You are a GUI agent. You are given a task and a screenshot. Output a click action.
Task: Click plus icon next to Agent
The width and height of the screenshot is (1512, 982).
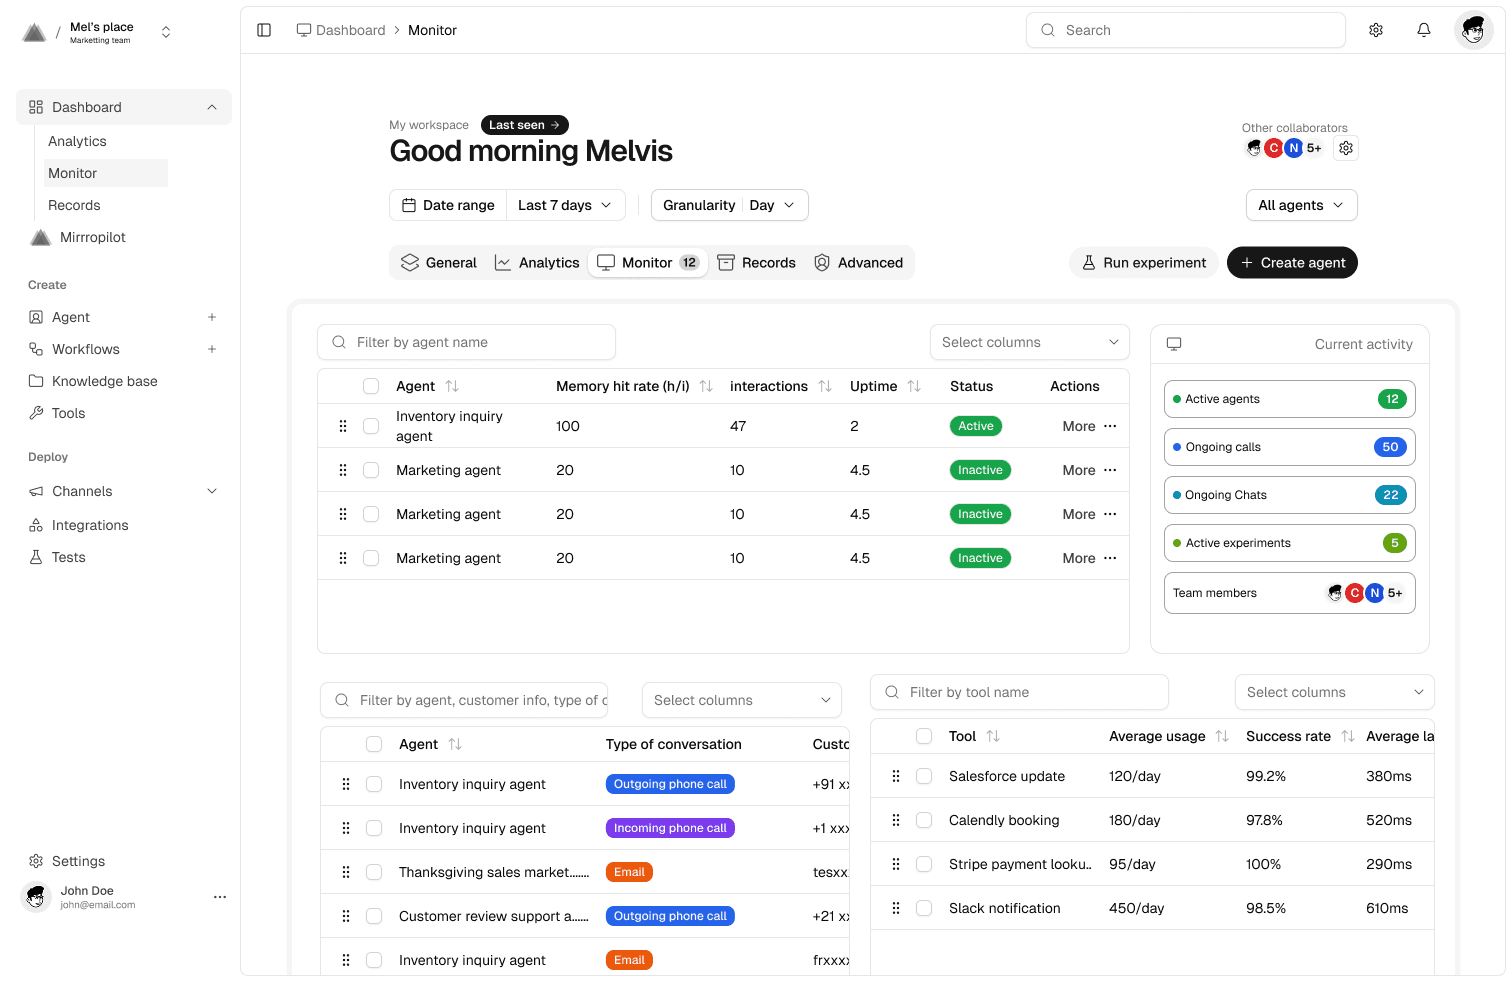(212, 317)
